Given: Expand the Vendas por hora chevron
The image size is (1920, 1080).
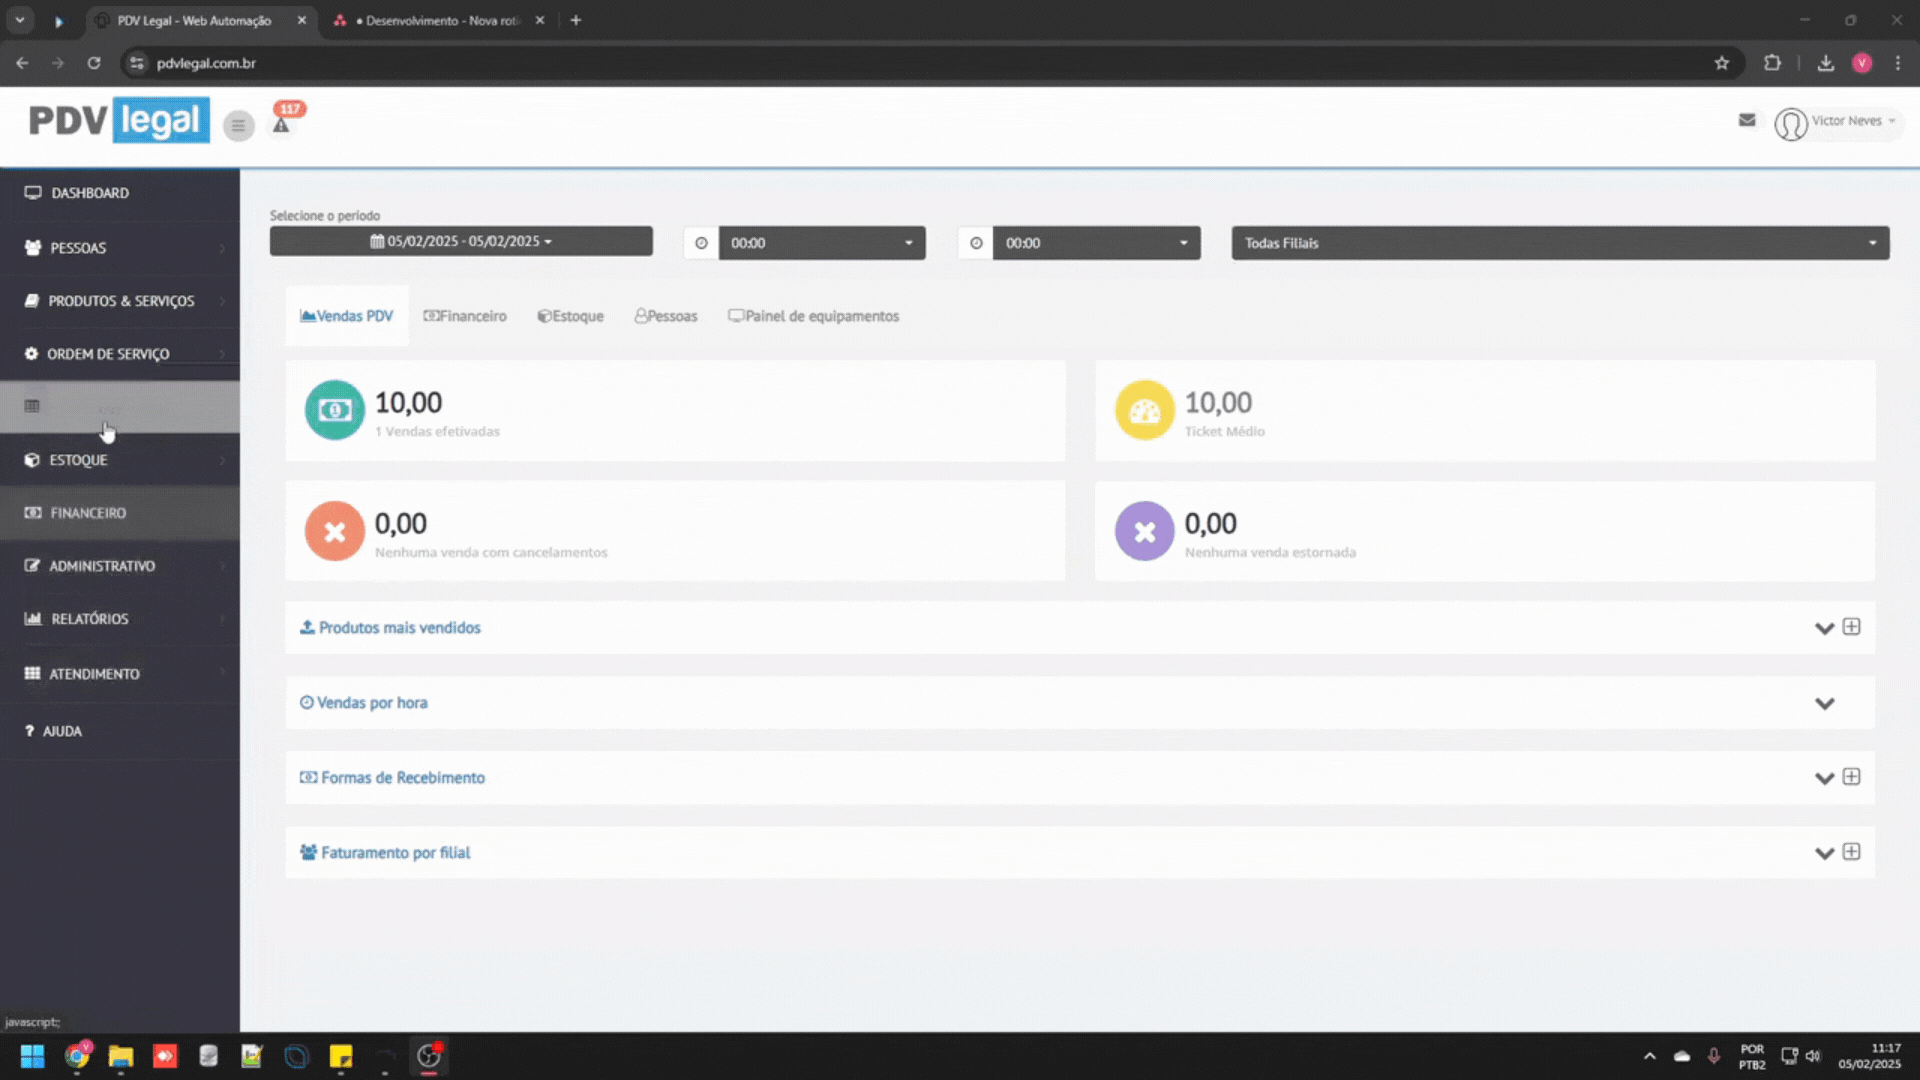Looking at the screenshot, I should coord(1824,704).
